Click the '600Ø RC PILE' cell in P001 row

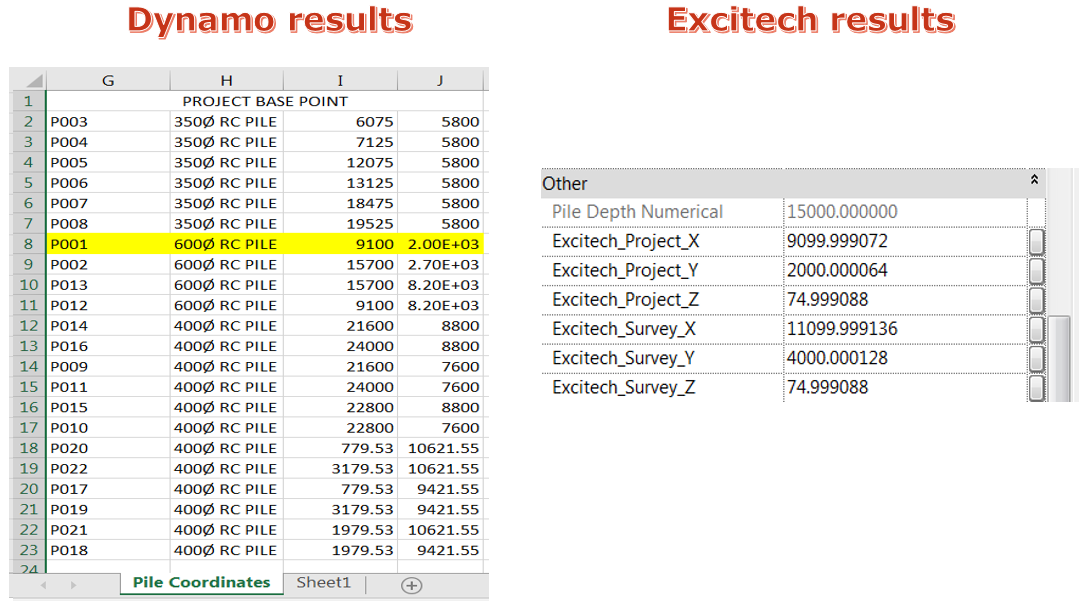(x=226, y=244)
